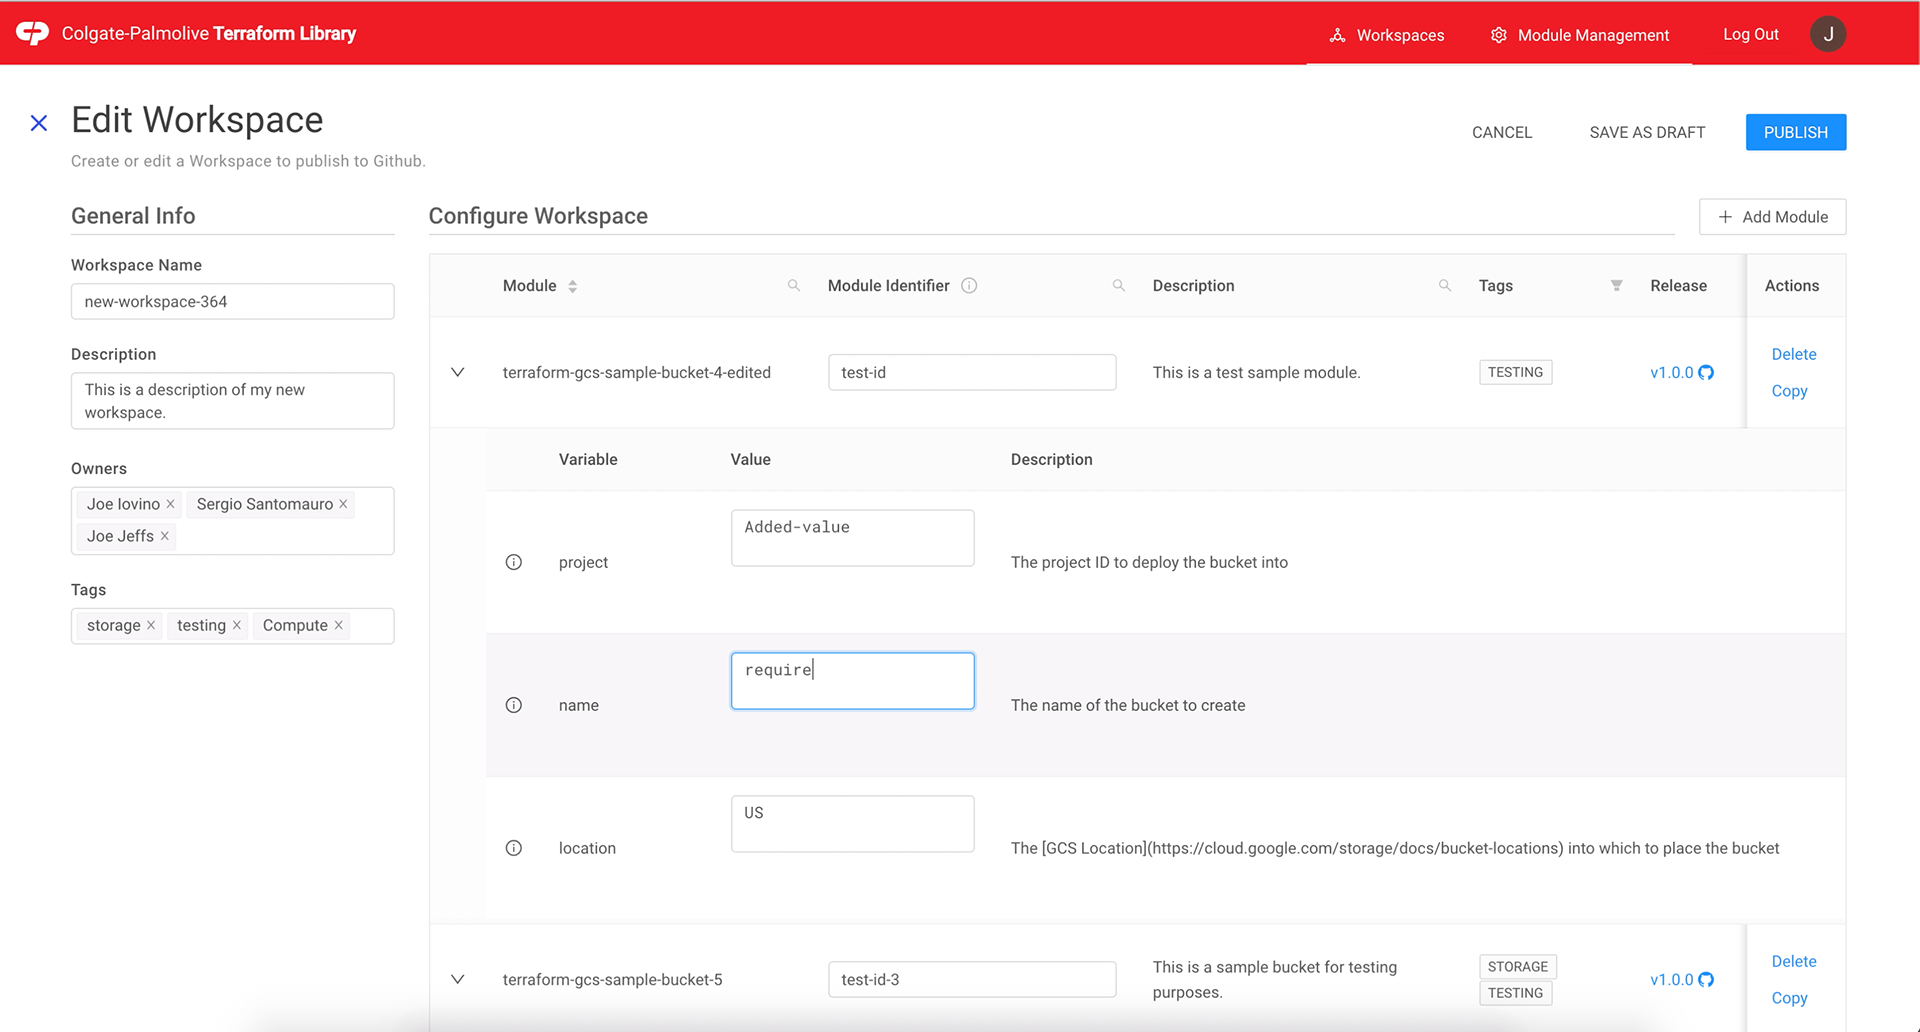Search in the Module column
The height and width of the screenshot is (1032, 1920).
coord(794,286)
